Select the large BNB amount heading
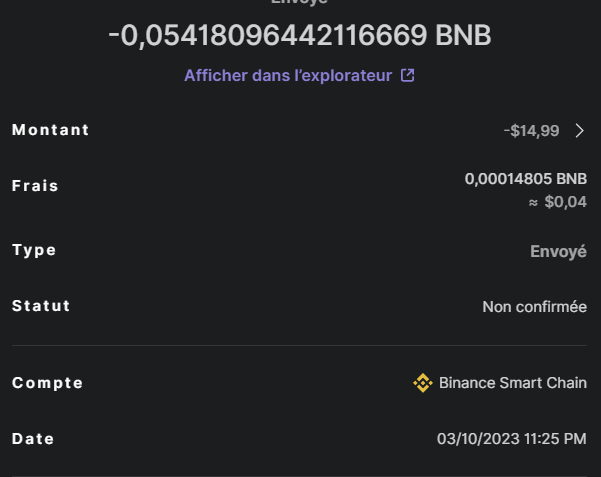Screen dimensions: 601x477 [x=300, y=35]
